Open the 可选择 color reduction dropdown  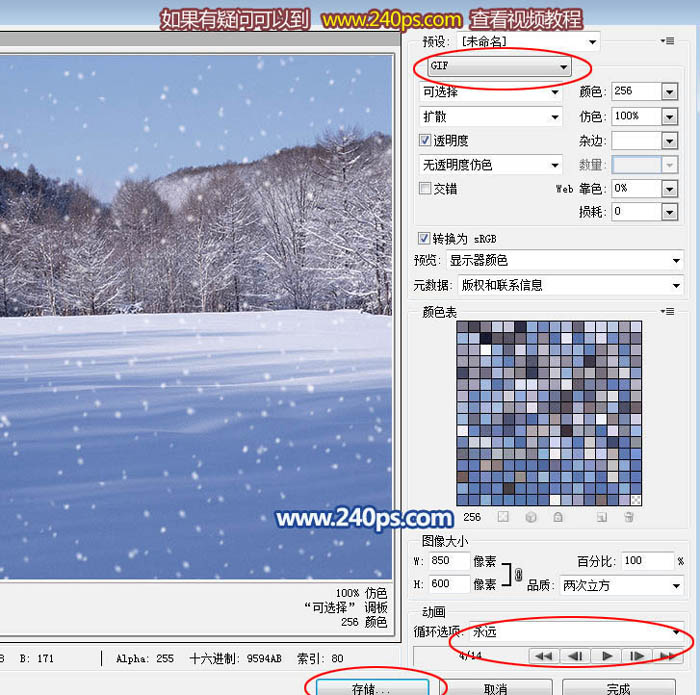(x=491, y=92)
